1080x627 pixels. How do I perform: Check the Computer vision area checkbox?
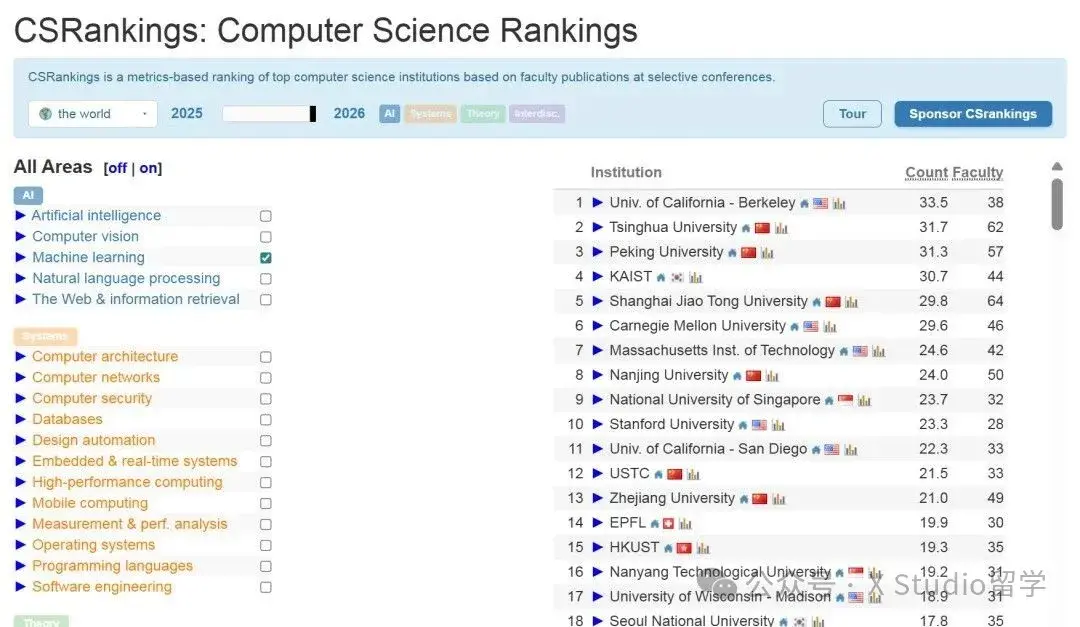pyautogui.click(x=266, y=237)
